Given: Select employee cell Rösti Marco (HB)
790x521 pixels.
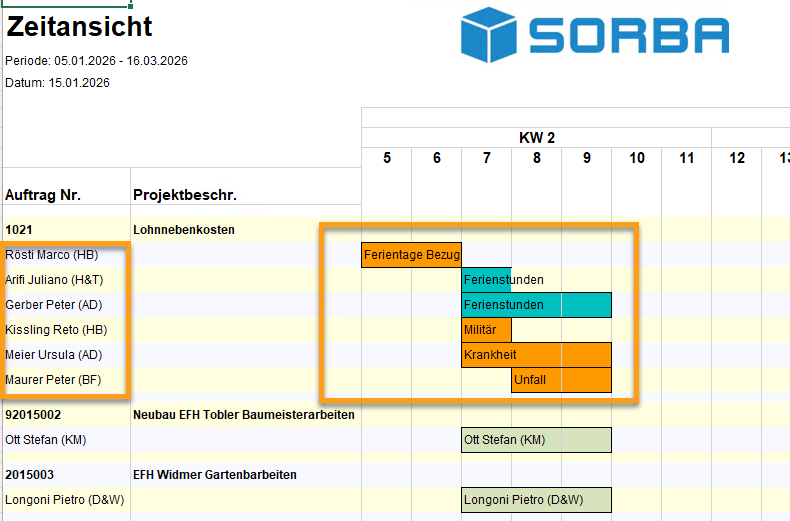Looking at the screenshot, I should pos(52,255).
